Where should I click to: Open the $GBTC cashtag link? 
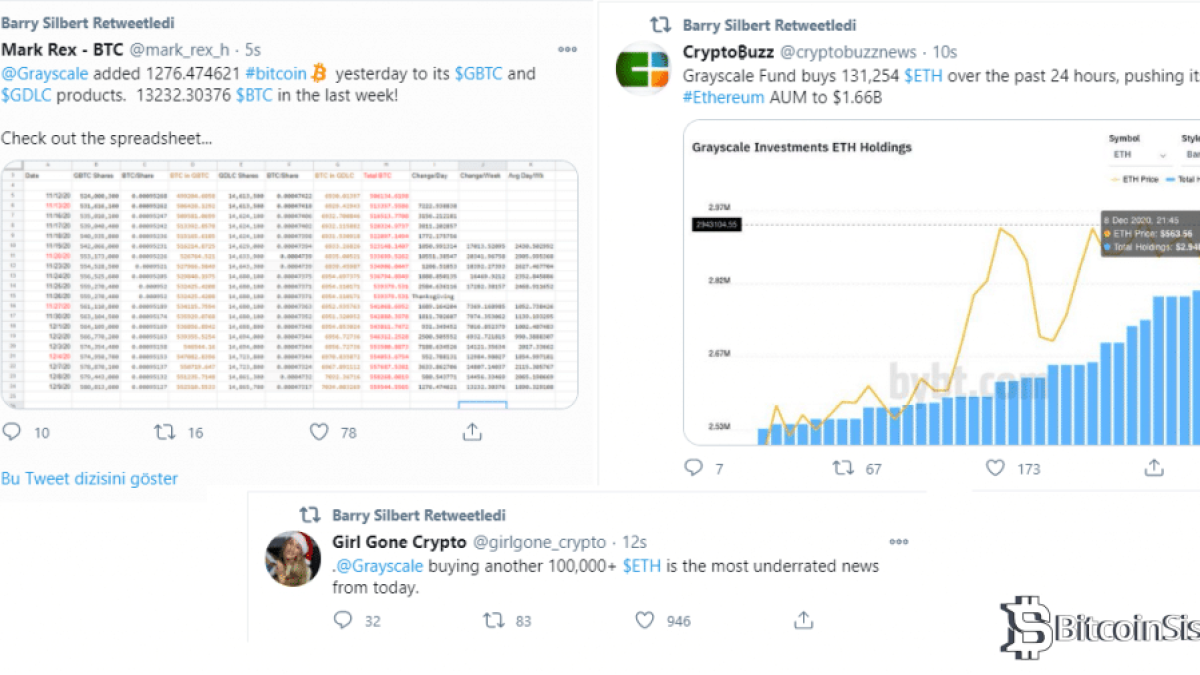point(479,73)
